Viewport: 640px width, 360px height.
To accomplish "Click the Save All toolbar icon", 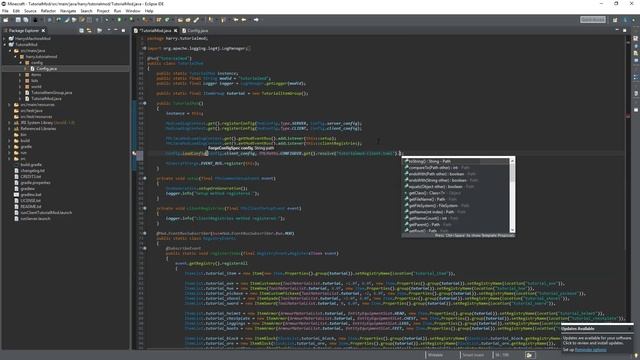I will coord(26,20).
